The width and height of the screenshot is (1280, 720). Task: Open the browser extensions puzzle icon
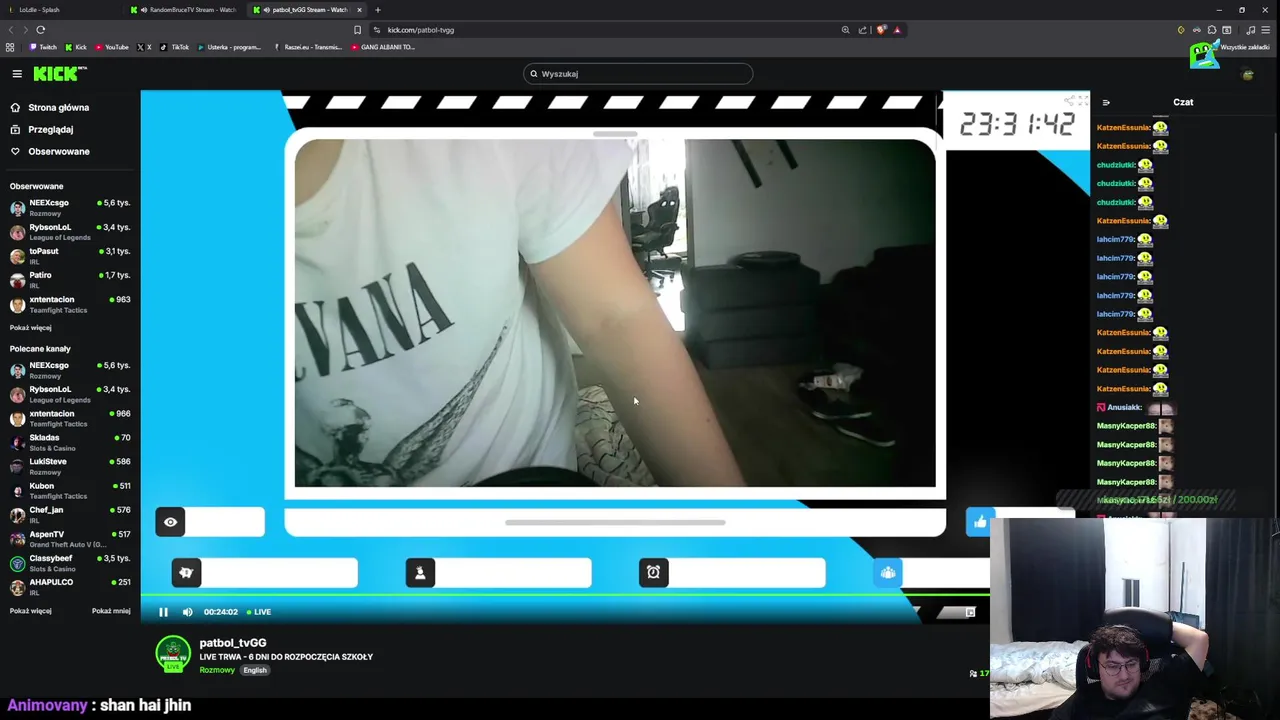coord(1212,30)
